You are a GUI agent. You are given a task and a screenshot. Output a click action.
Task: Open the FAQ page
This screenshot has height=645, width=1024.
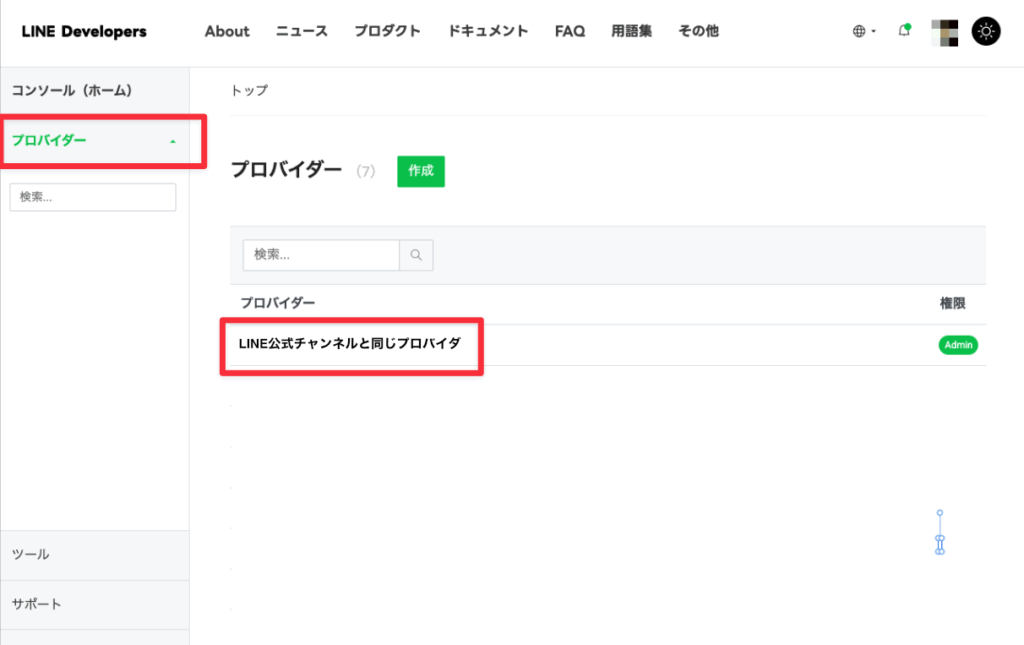point(570,32)
